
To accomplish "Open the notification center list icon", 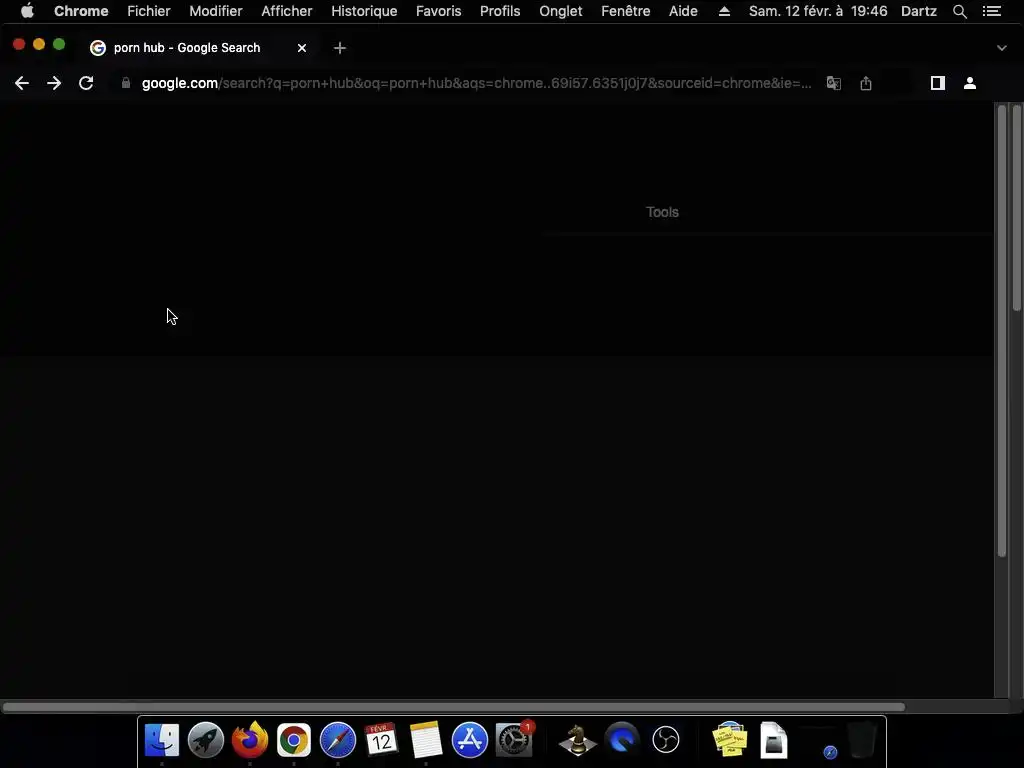I will tap(991, 11).
